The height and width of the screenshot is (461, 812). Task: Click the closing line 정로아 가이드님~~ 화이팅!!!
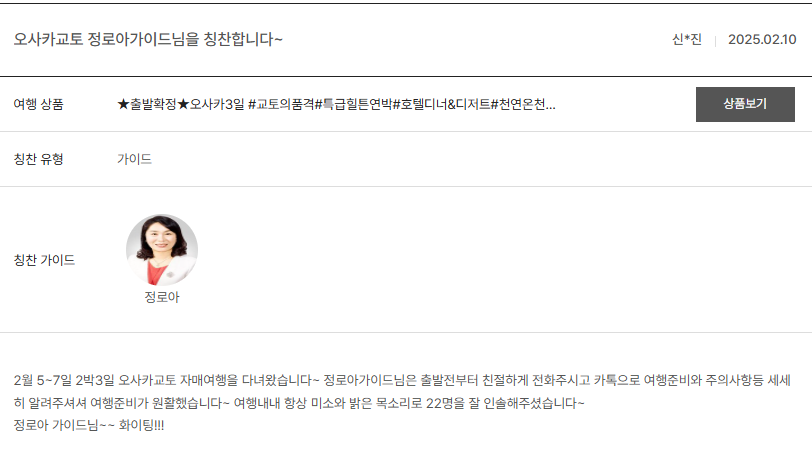(x=89, y=425)
